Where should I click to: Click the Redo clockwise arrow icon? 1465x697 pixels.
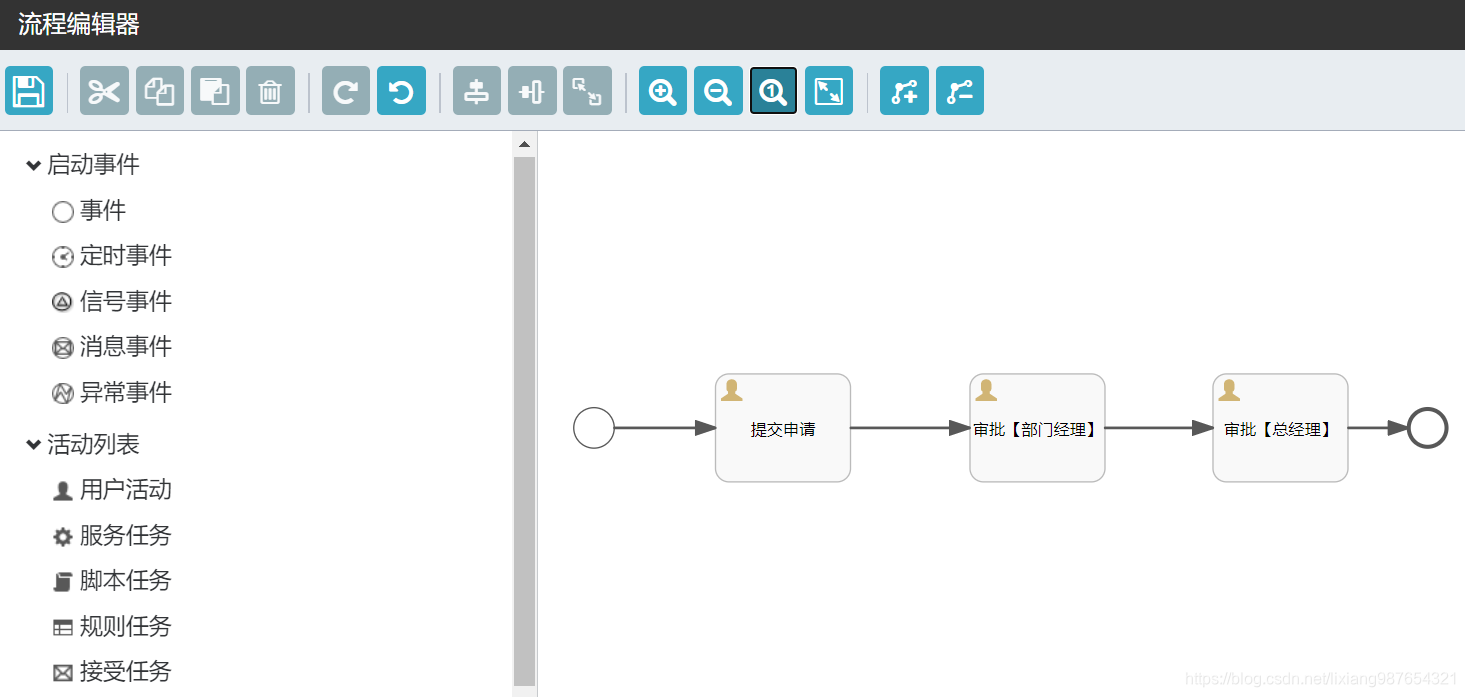346,91
